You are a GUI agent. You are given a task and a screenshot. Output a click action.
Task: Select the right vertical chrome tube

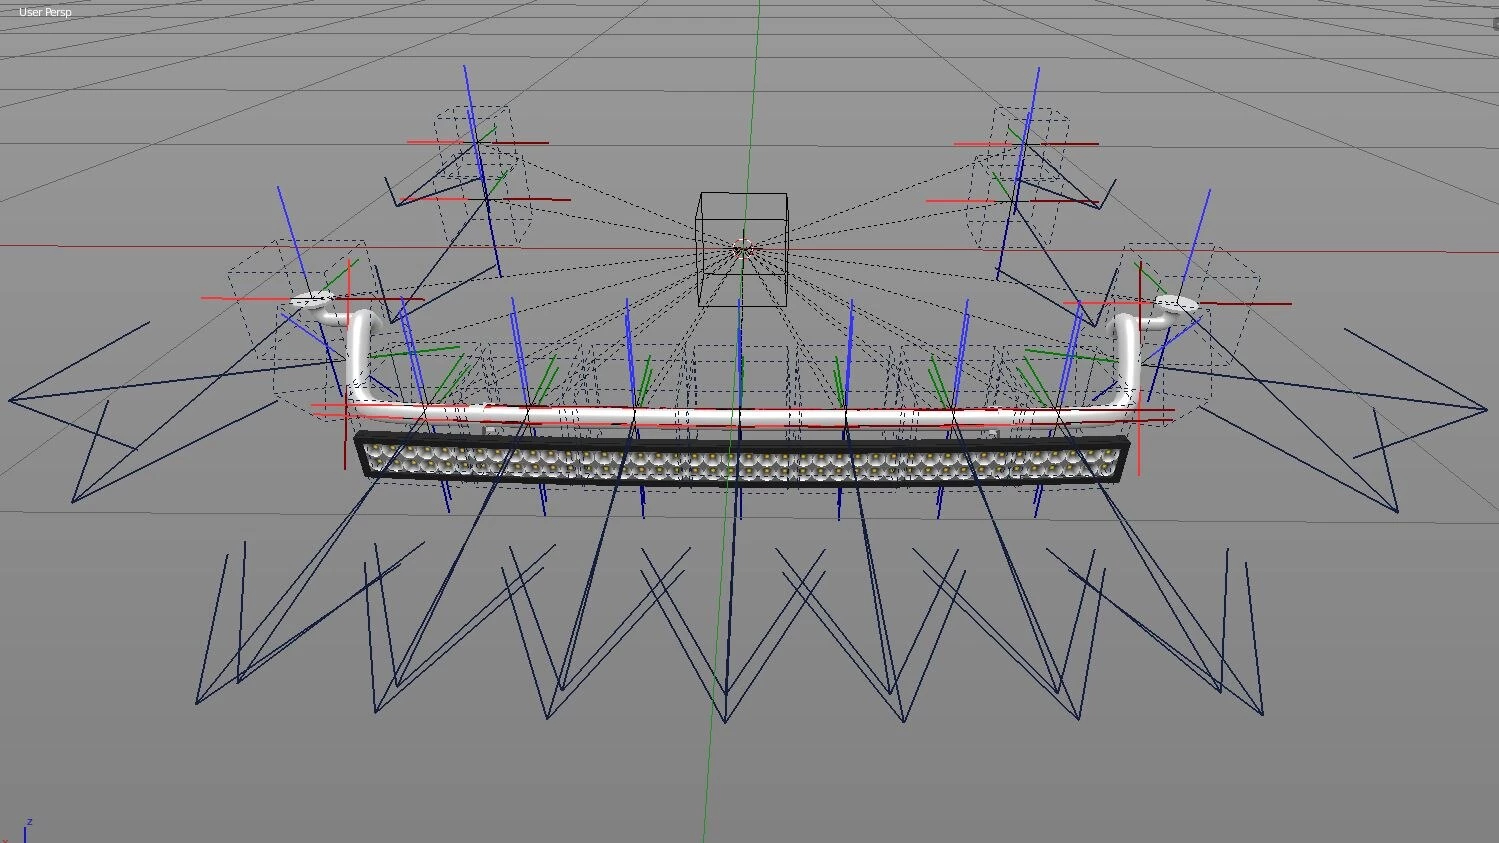coord(1125,358)
